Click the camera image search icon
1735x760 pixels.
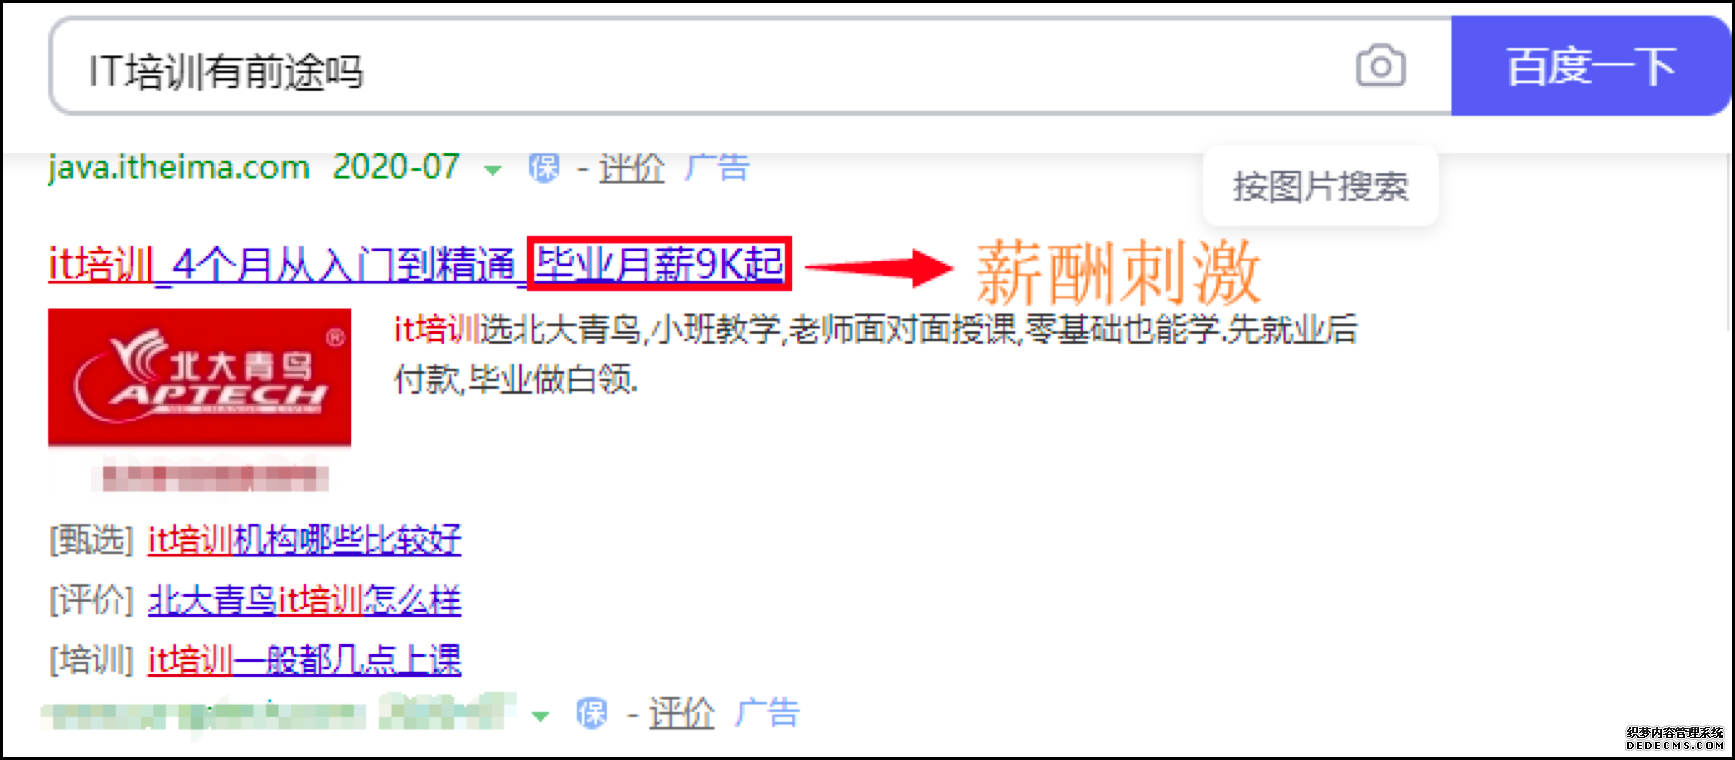pyautogui.click(x=1380, y=67)
